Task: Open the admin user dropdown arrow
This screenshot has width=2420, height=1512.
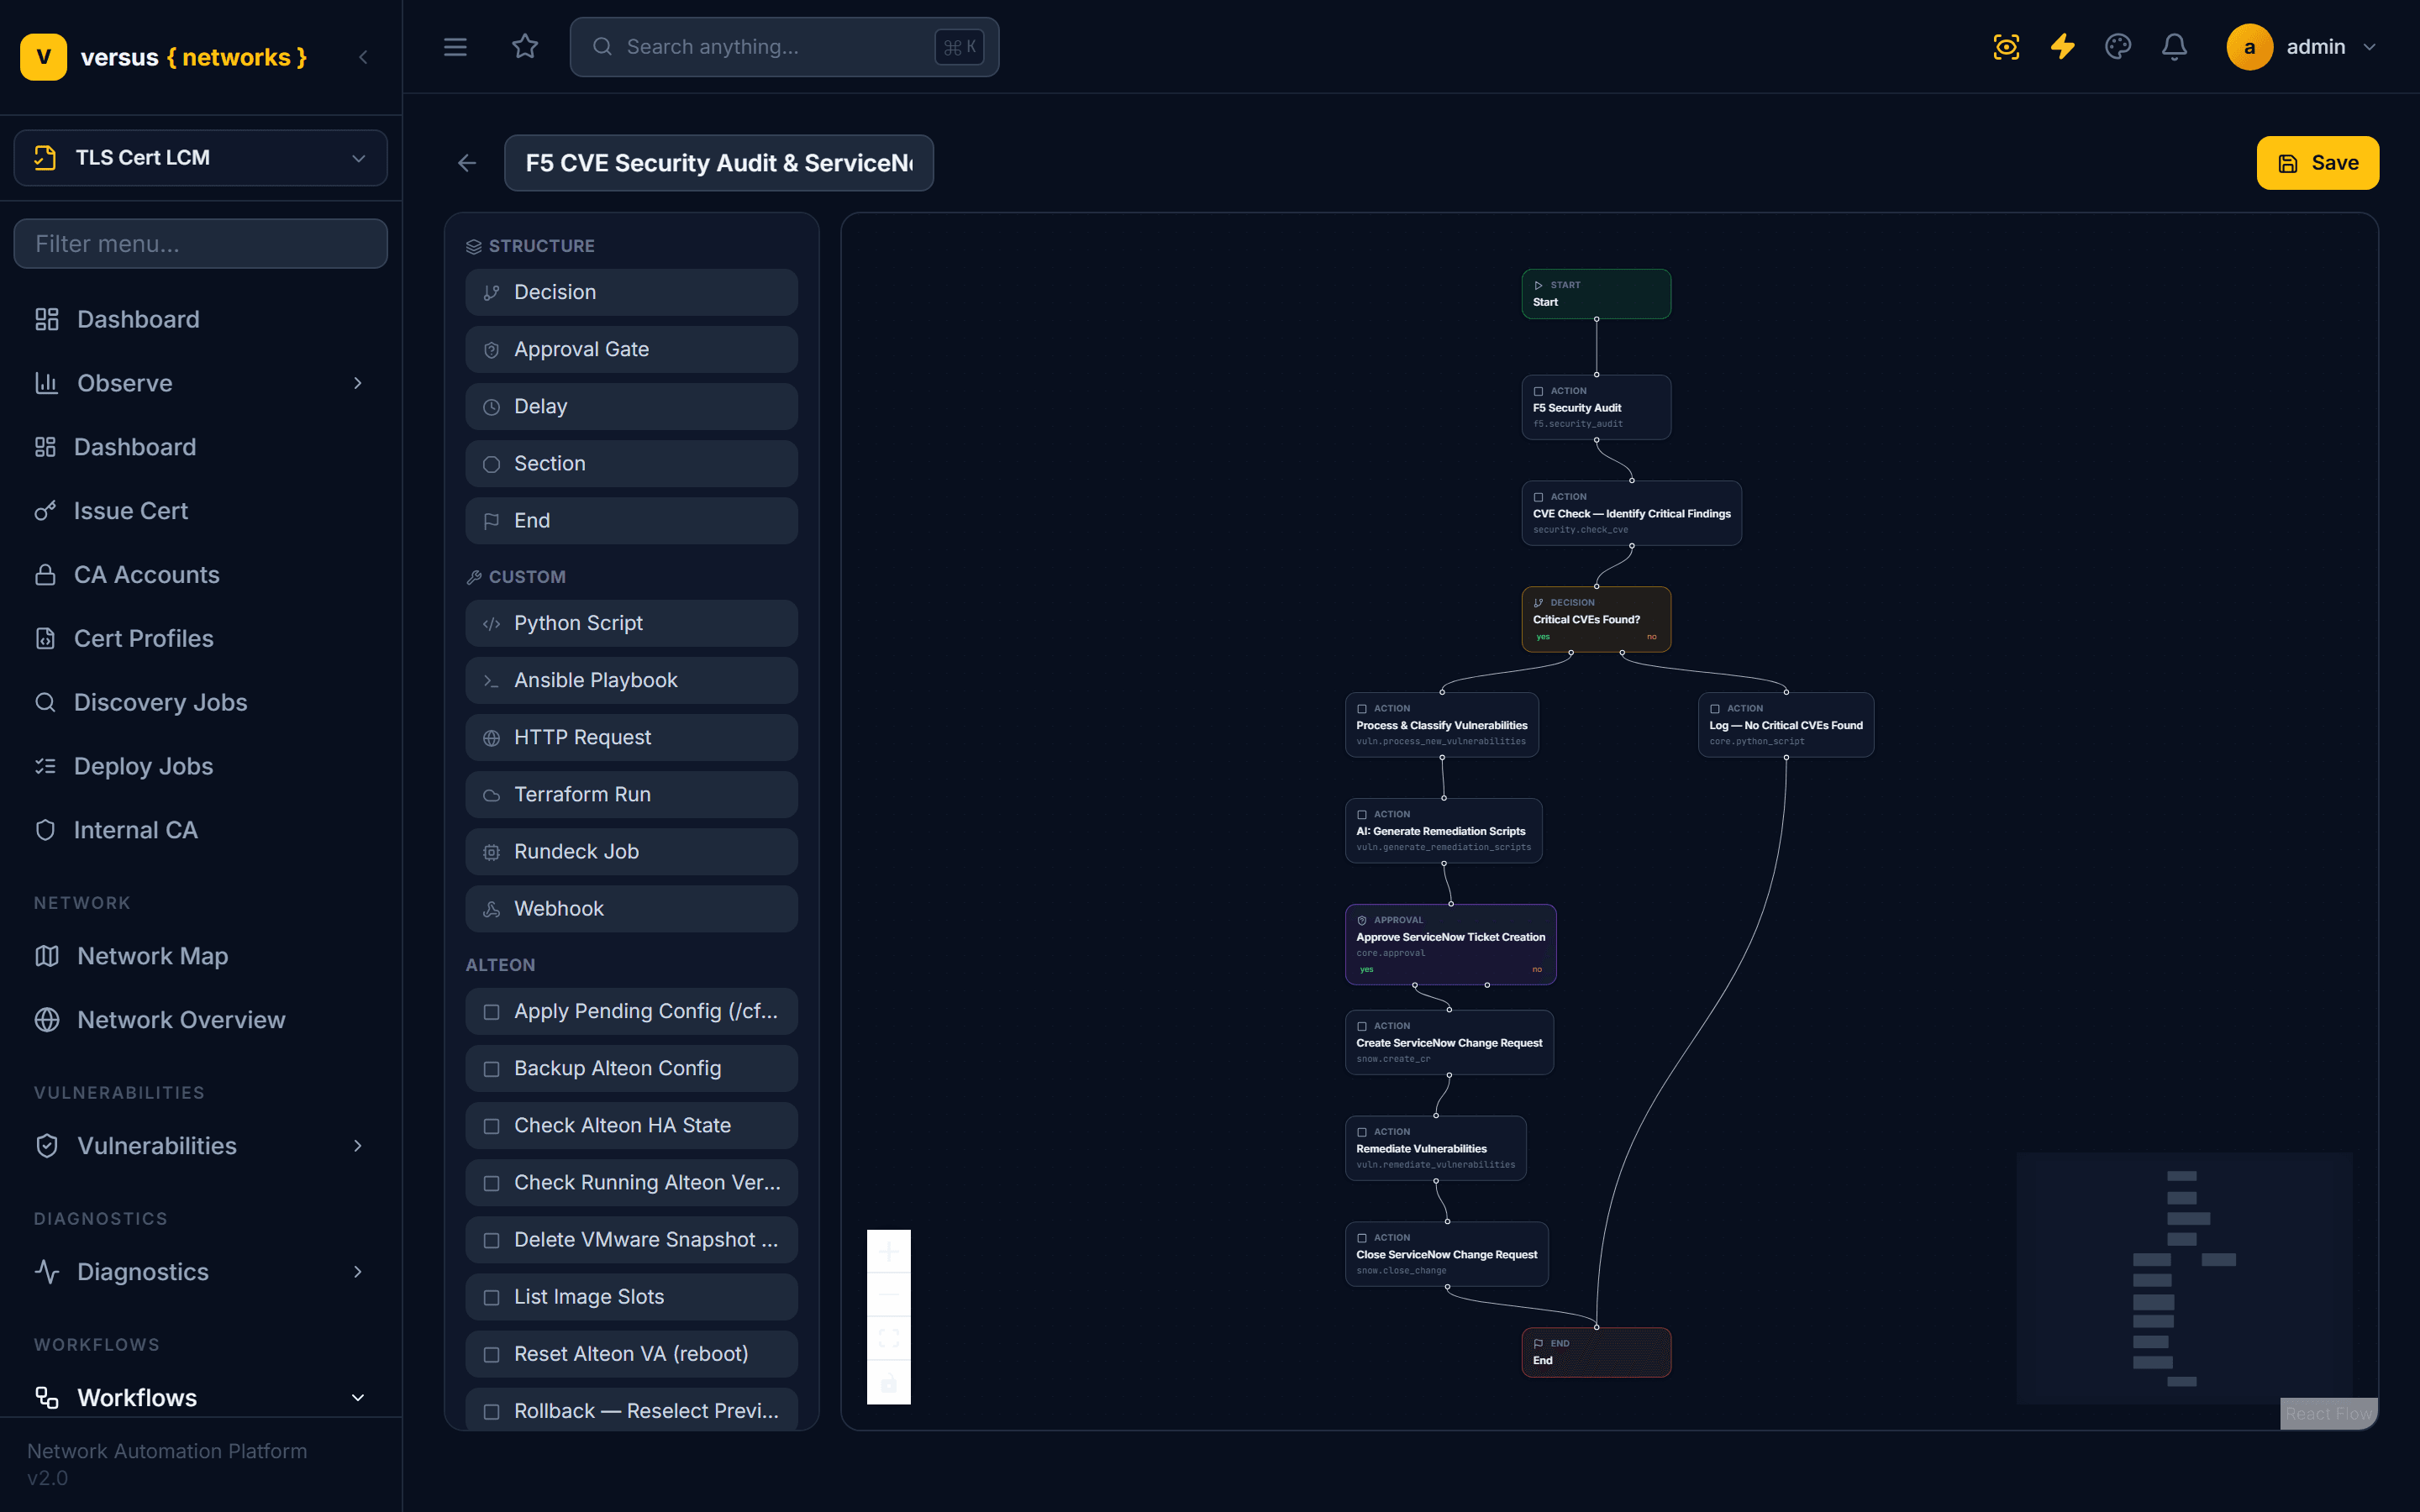Action: (2369, 47)
